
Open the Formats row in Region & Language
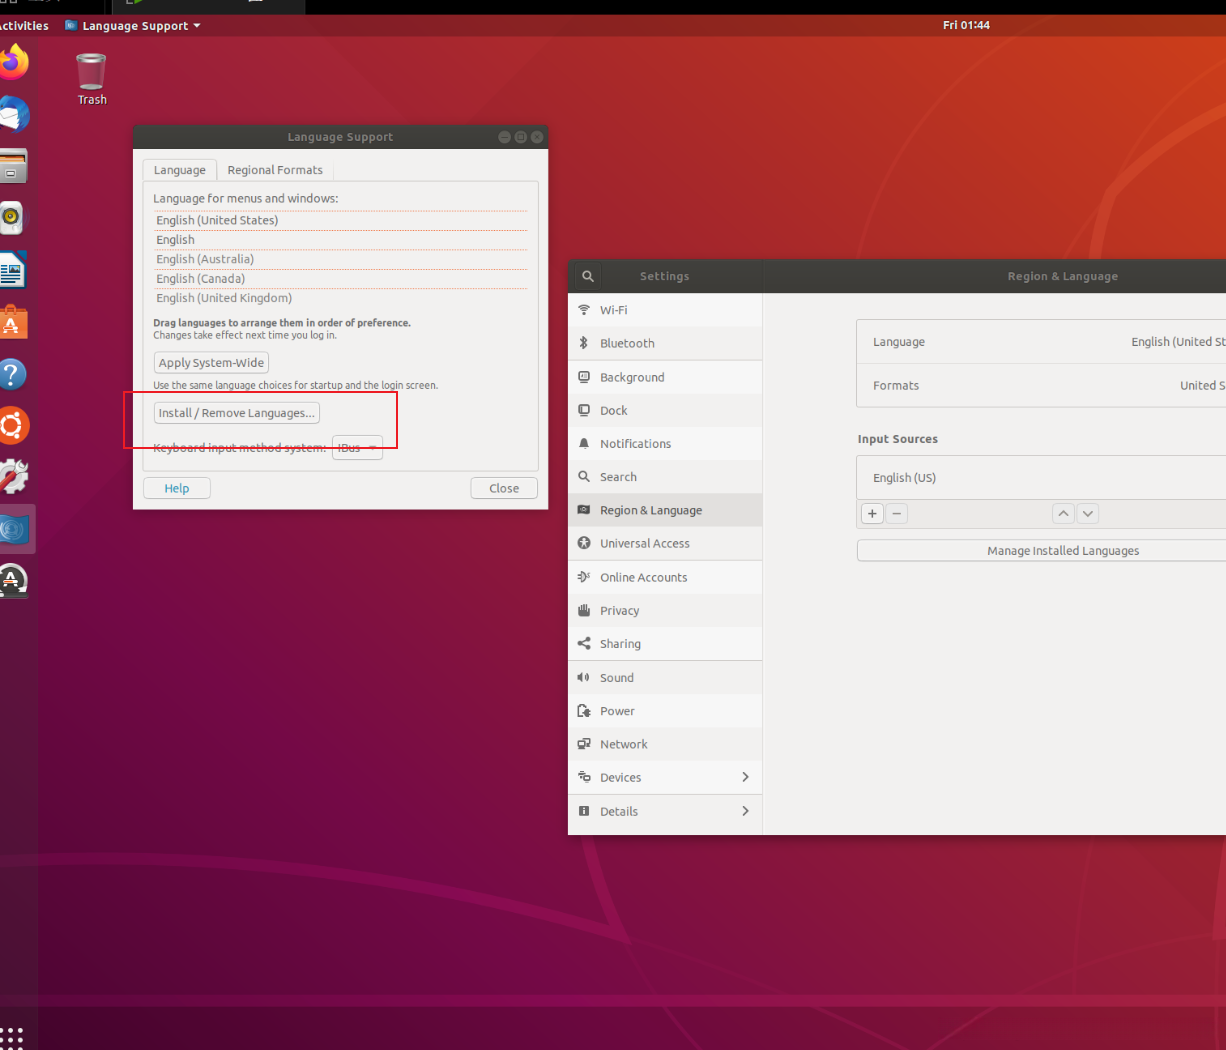click(x=1042, y=385)
